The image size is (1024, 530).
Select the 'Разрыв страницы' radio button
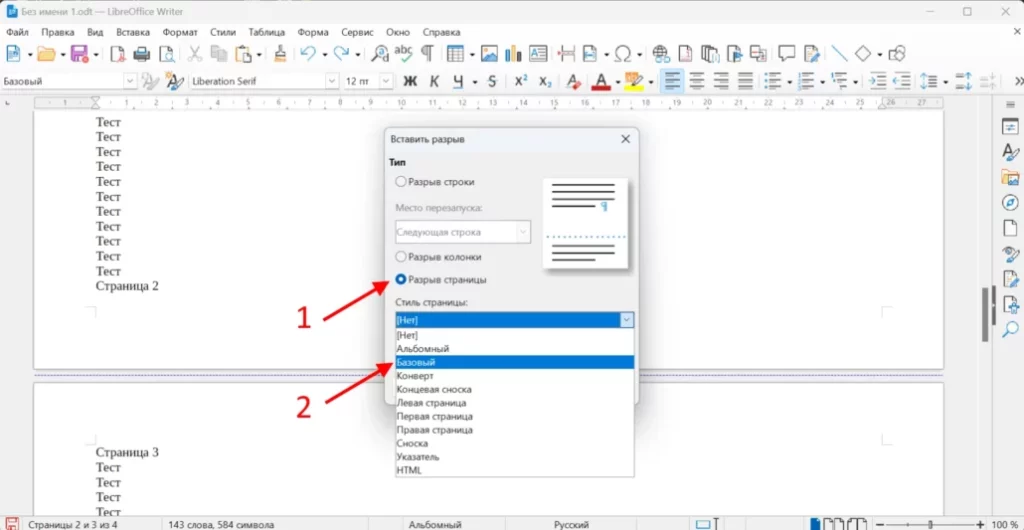[401, 279]
